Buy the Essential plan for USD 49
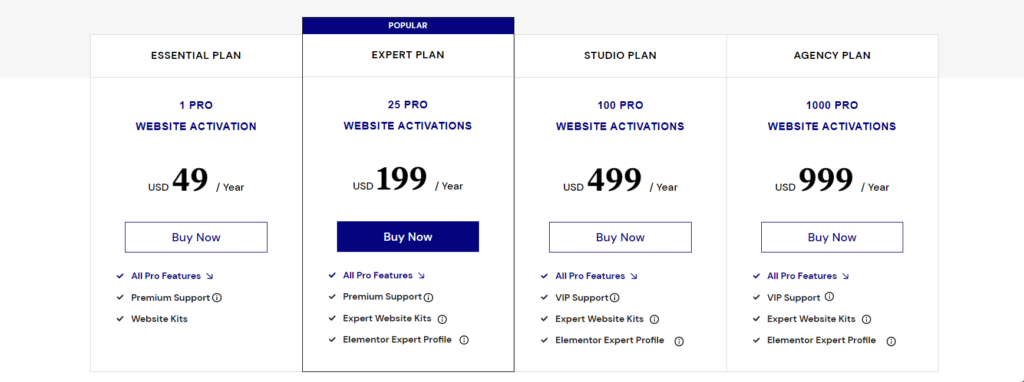Screen dimensions: 1024x382 pos(196,237)
